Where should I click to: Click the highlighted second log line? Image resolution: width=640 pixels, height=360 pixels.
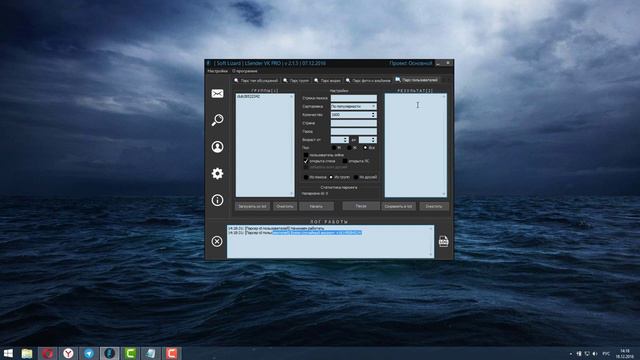point(295,233)
